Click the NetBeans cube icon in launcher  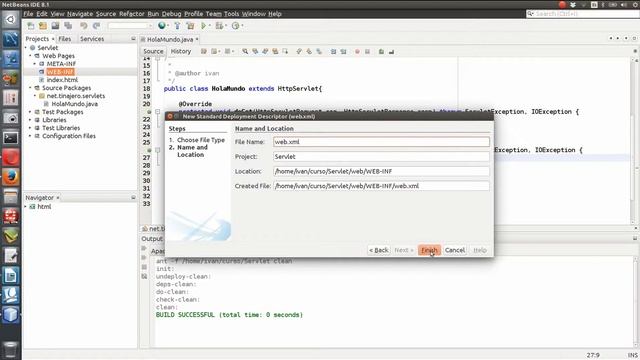tap(11, 315)
